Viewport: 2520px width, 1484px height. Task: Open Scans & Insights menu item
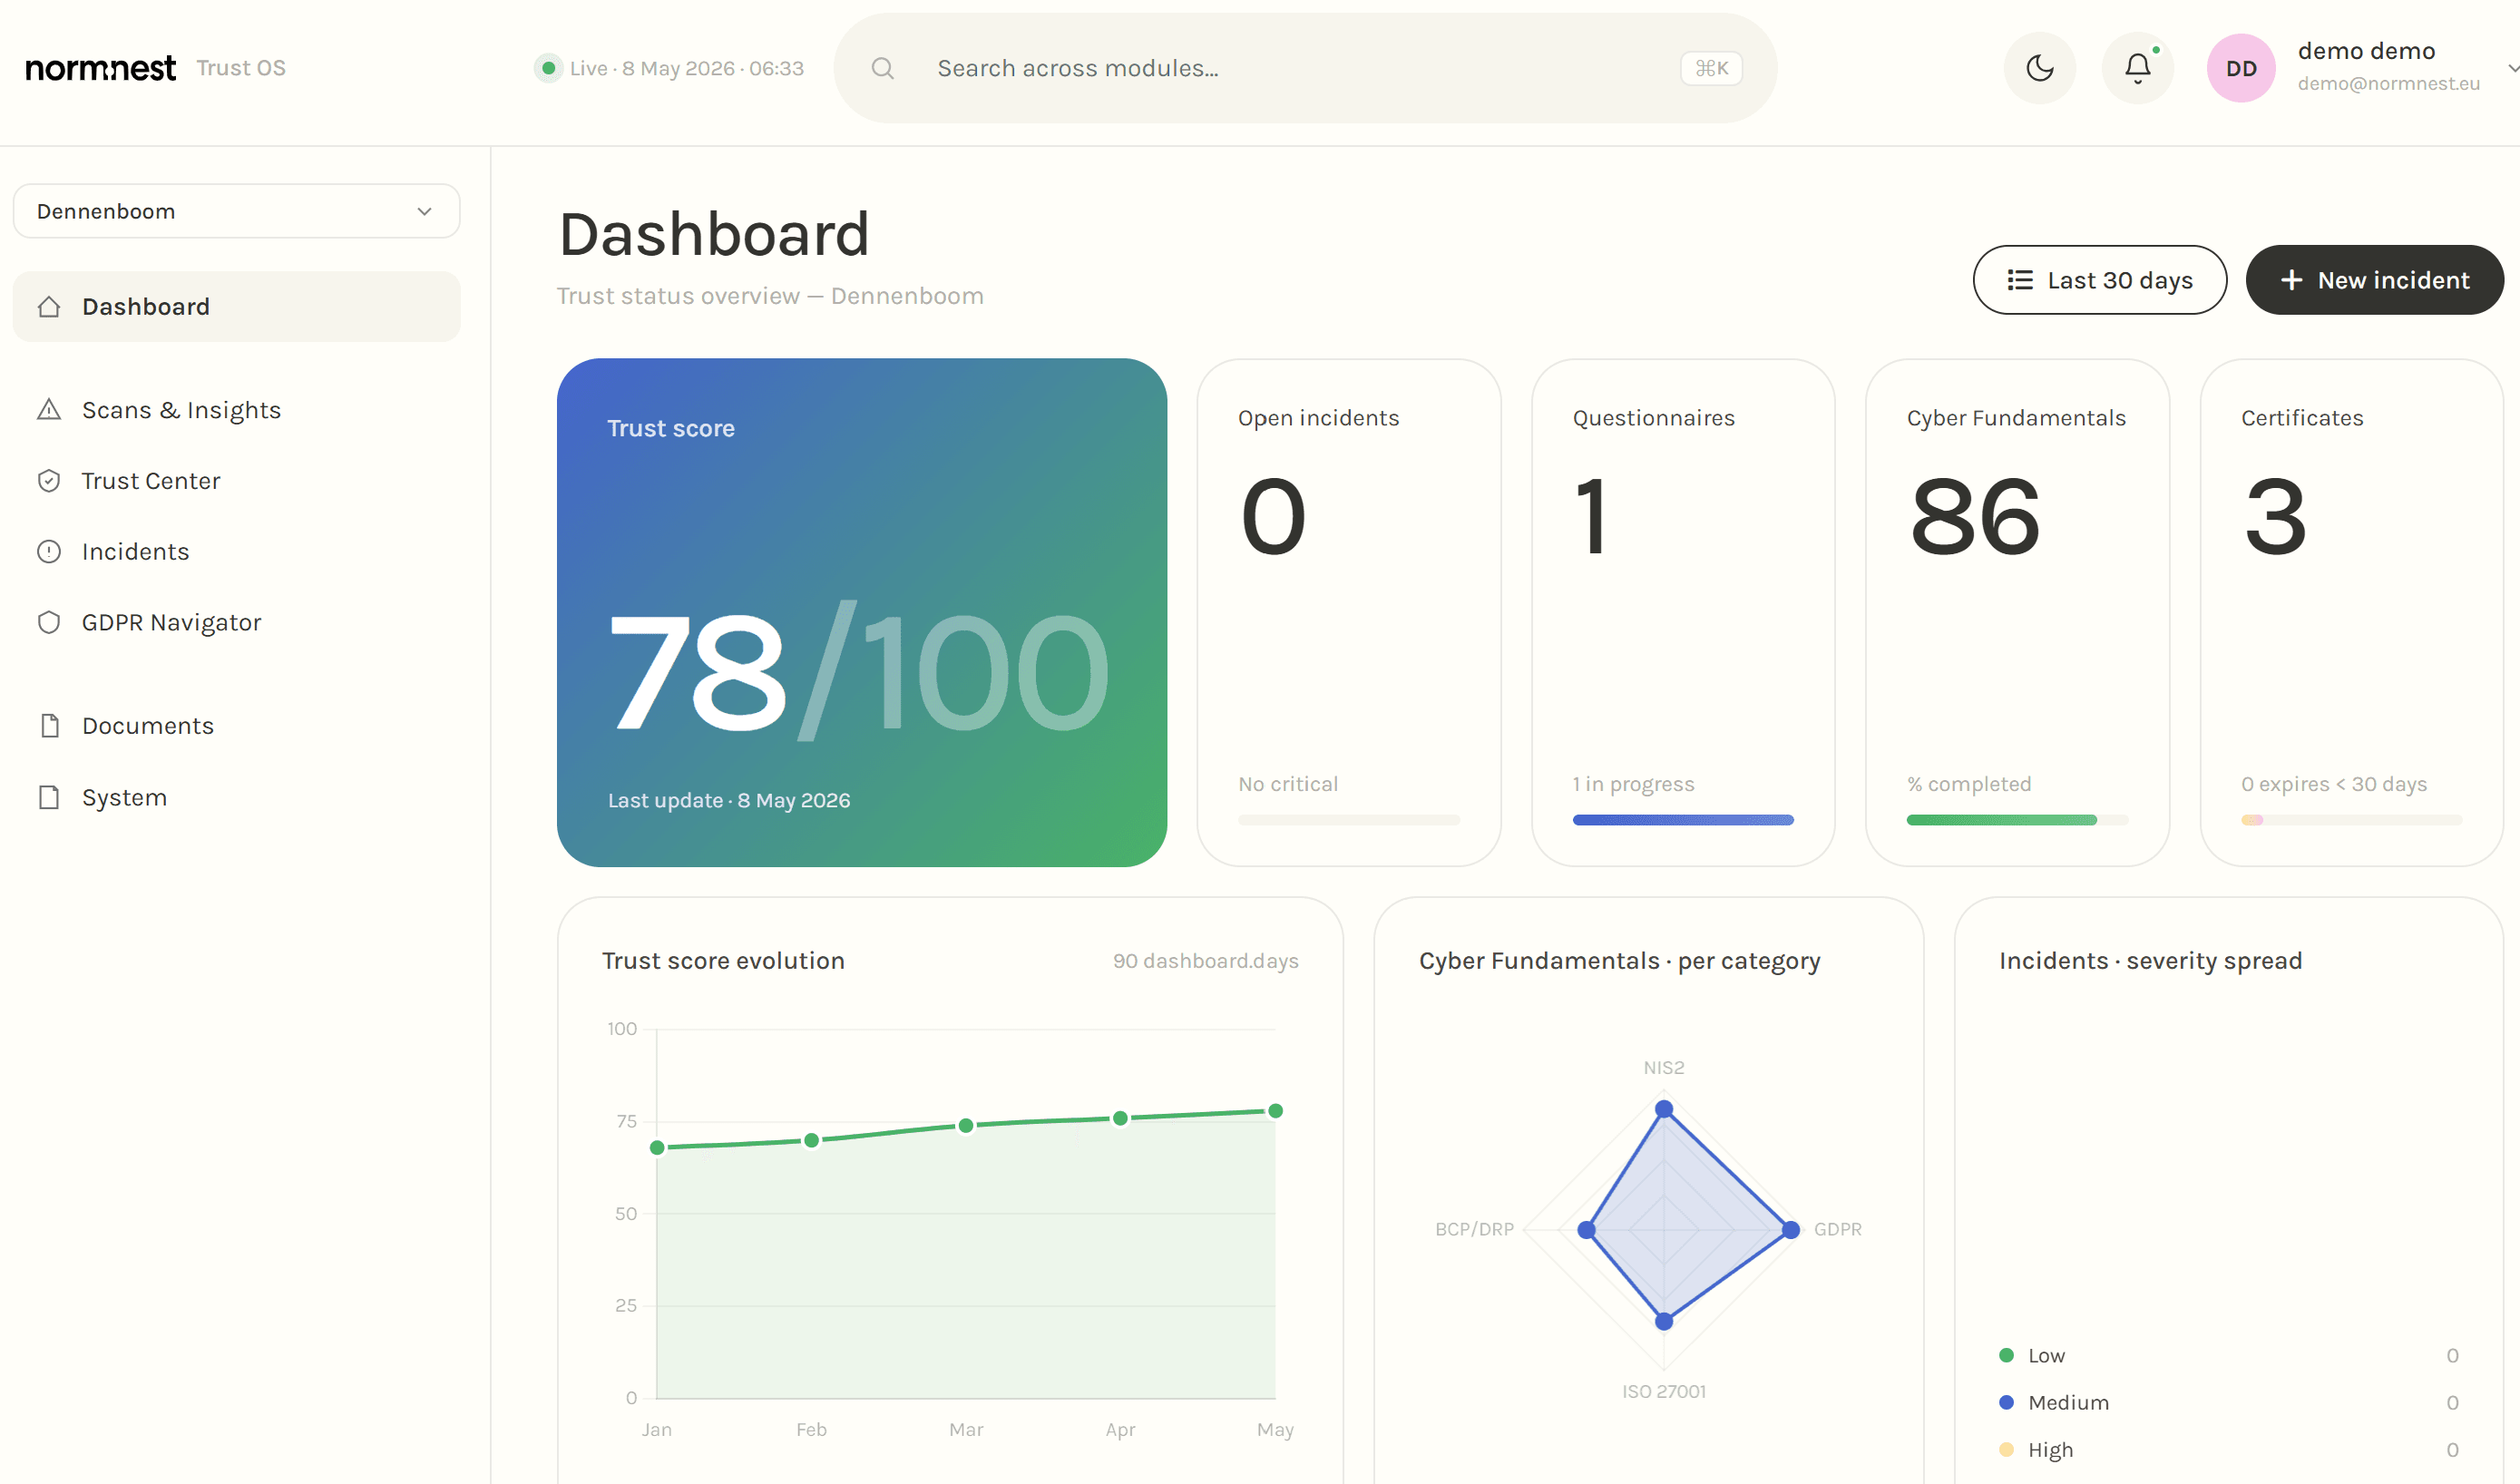point(236,410)
